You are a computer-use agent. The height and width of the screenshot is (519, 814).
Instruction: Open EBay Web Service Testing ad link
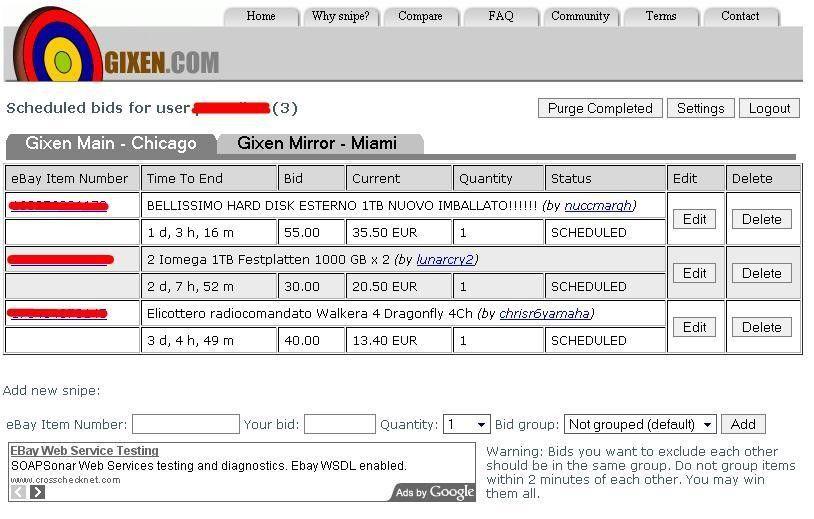(x=85, y=450)
